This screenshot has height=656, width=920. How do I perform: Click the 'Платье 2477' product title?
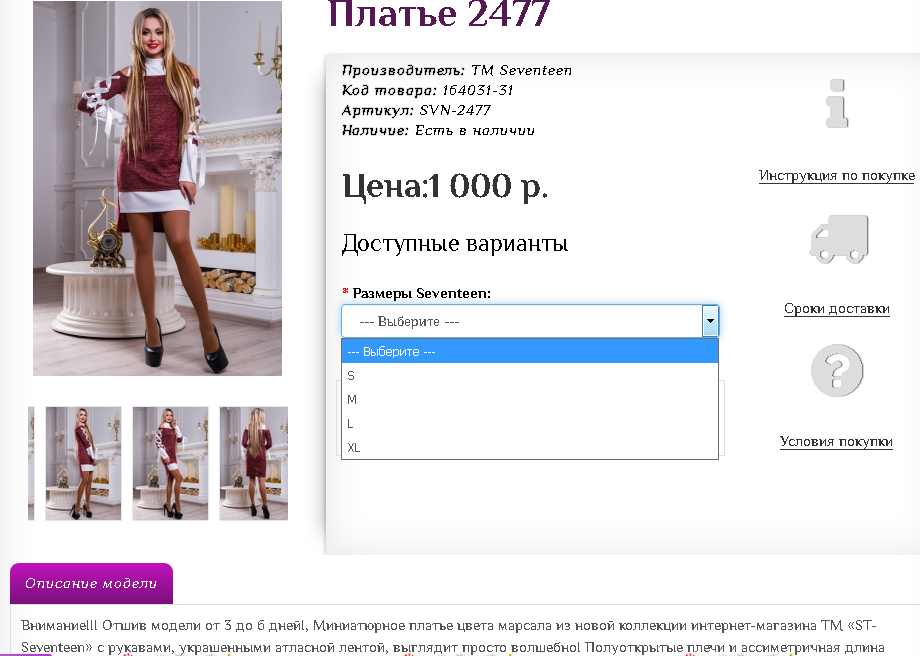pyautogui.click(x=439, y=15)
